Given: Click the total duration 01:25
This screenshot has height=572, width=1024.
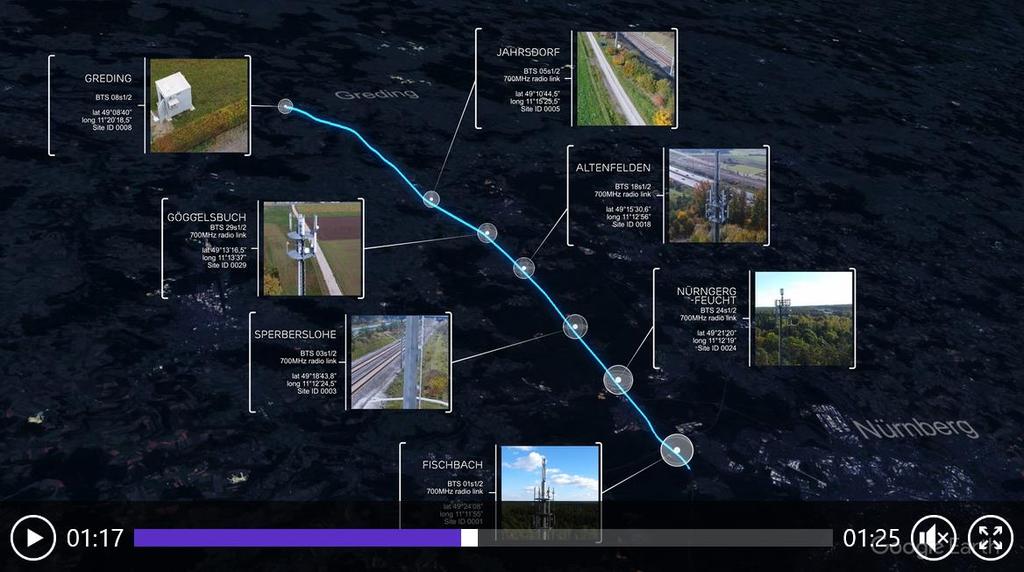Looking at the screenshot, I should [871, 538].
